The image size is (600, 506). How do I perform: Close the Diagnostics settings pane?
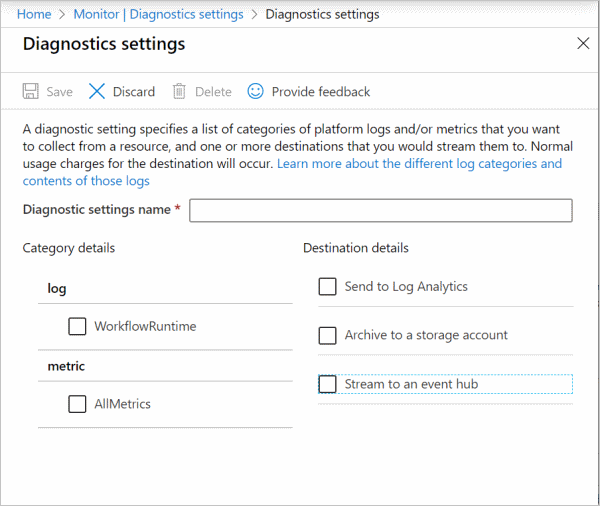coord(584,44)
